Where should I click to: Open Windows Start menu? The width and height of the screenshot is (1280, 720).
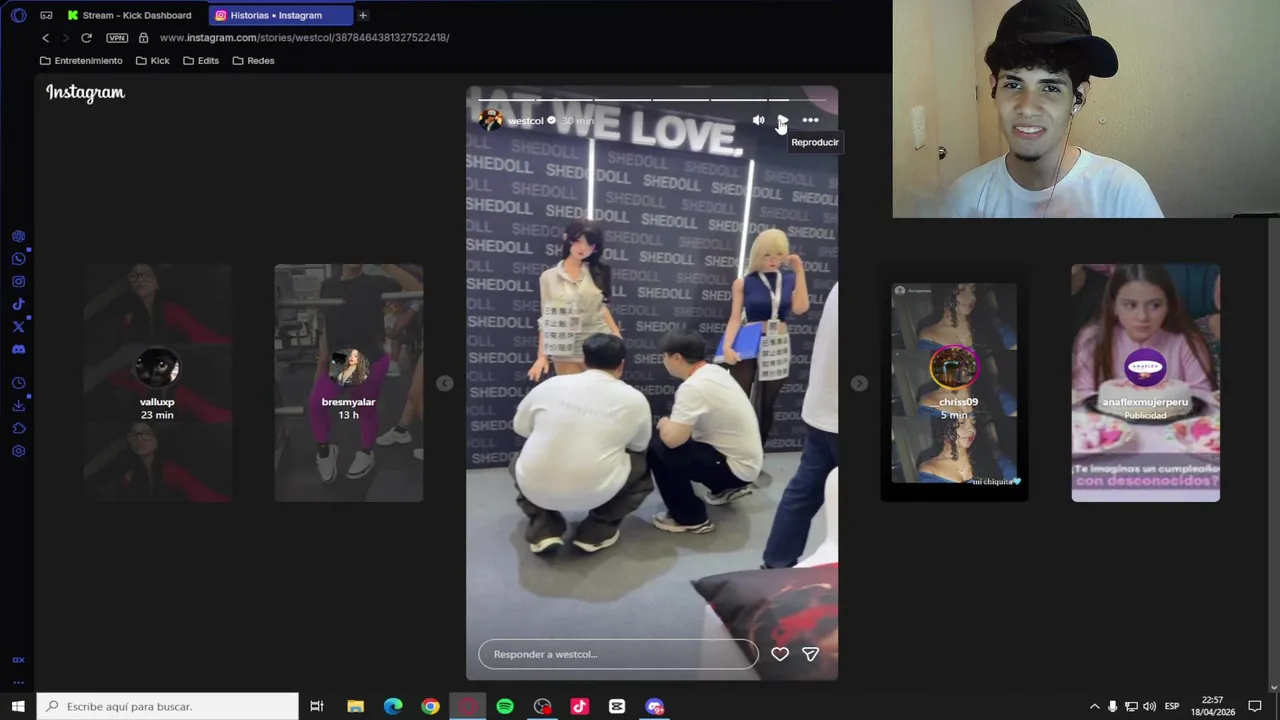[18, 706]
